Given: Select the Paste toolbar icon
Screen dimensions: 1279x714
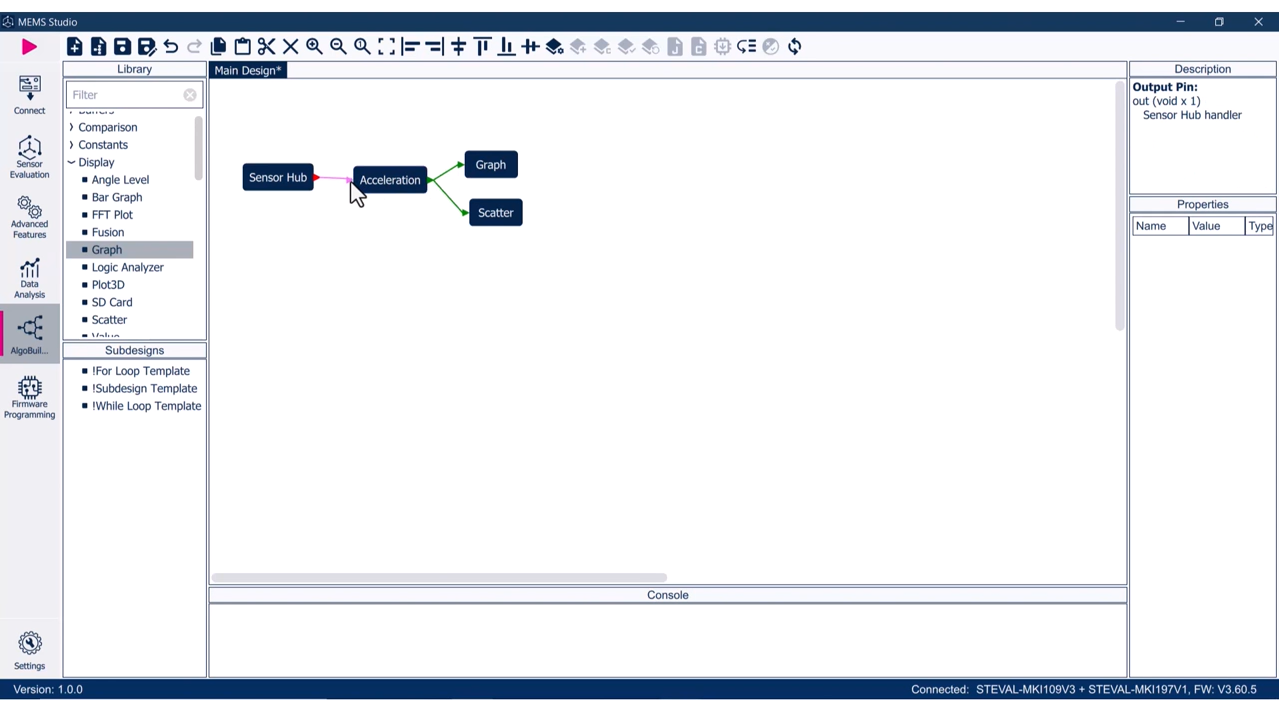Looking at the screenshot, I should tap(242, 46).
